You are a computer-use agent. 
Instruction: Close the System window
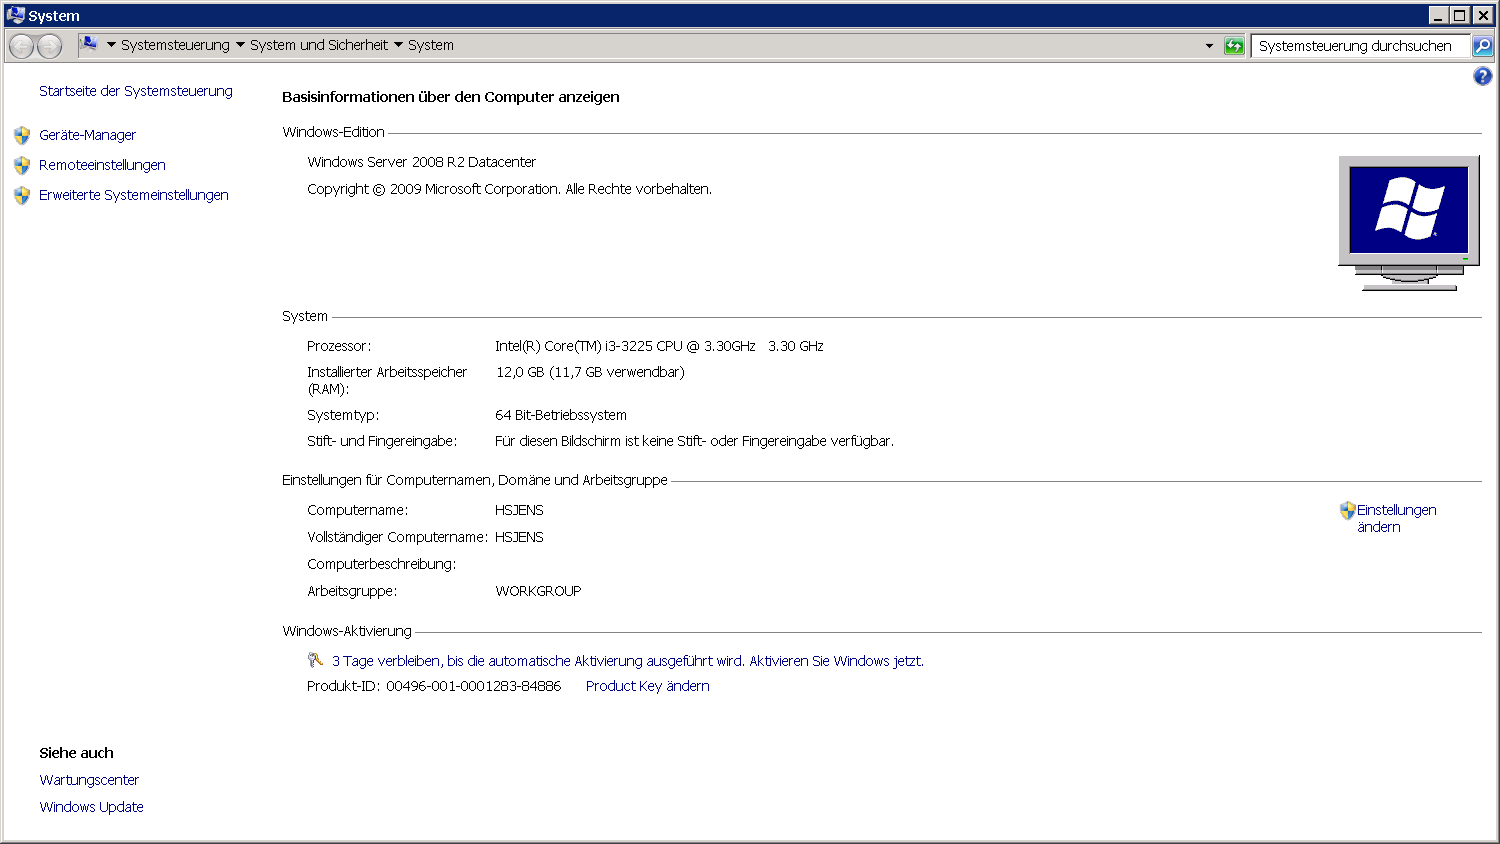click(1483, 15)
